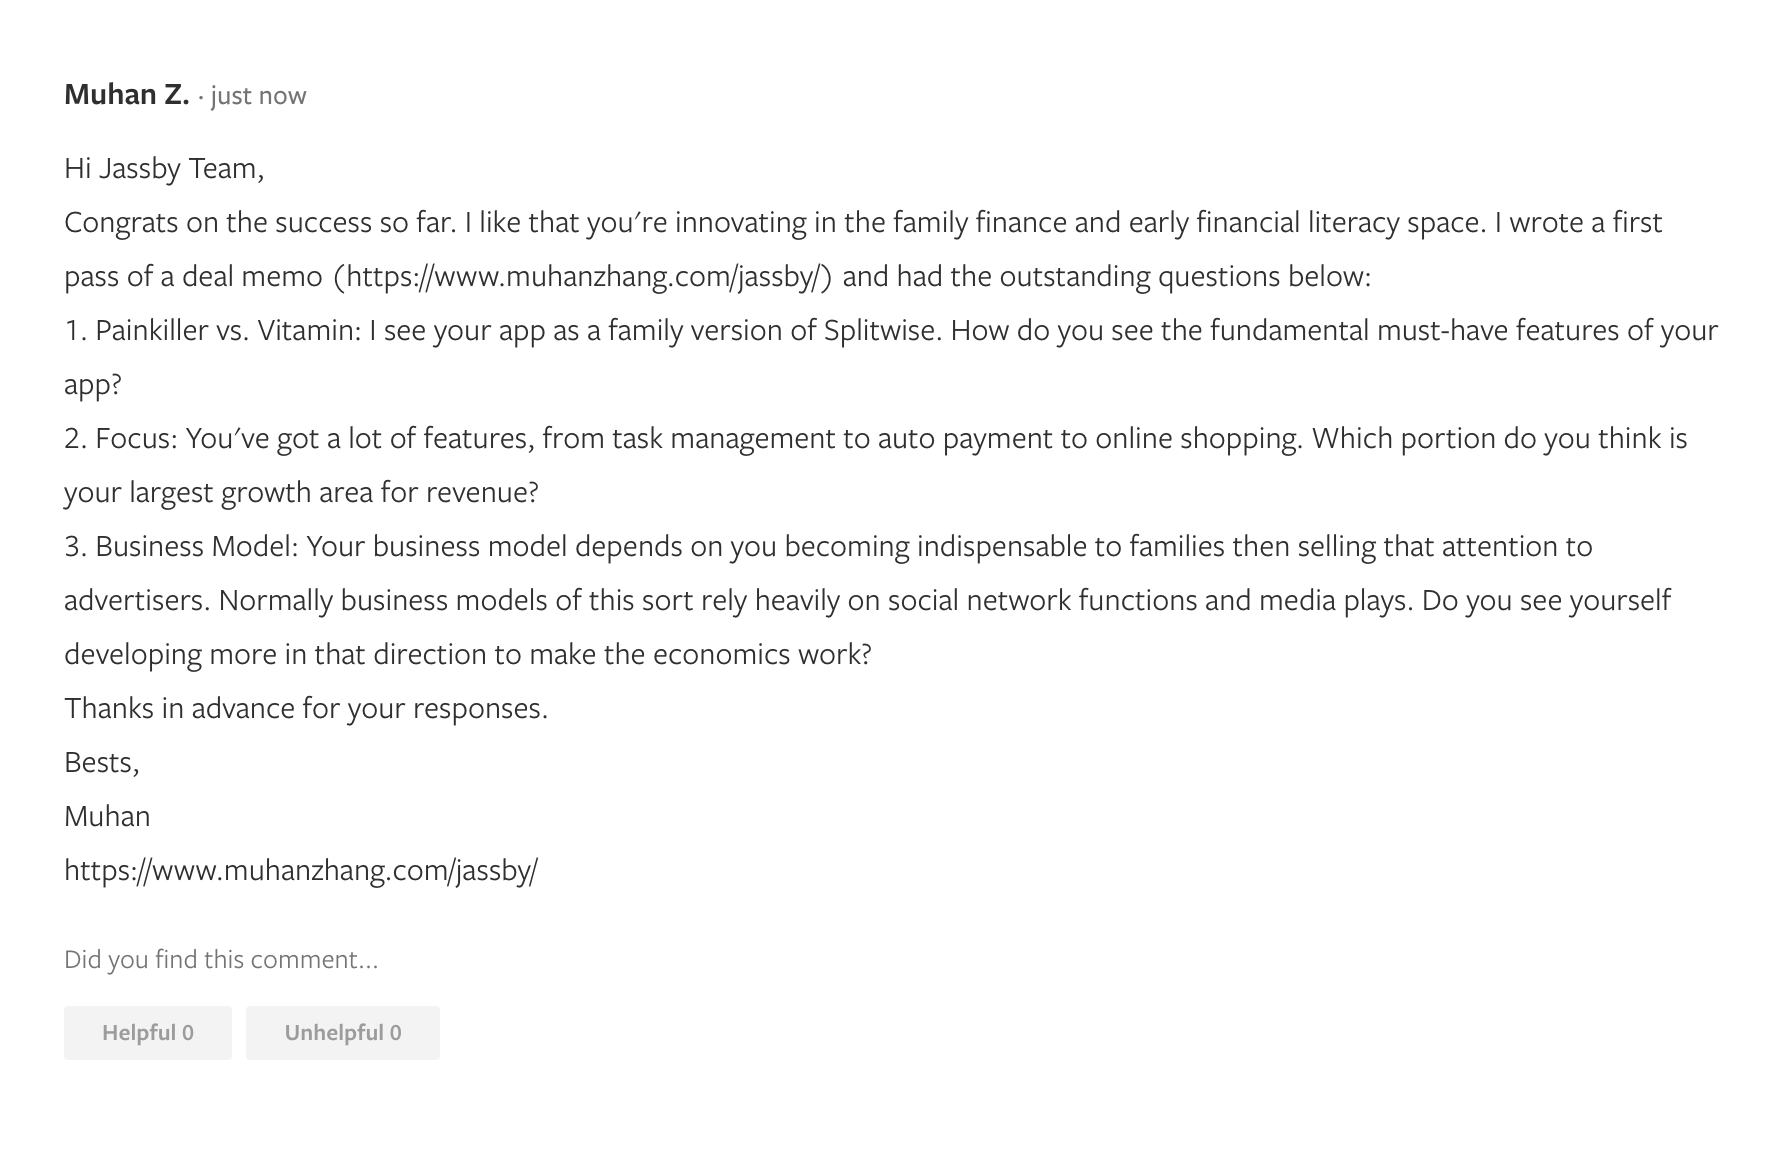Click the 'Congrats on the success so far' sentence
The height and width of the screenshot is (1154, 1792).
coord(260,222)
